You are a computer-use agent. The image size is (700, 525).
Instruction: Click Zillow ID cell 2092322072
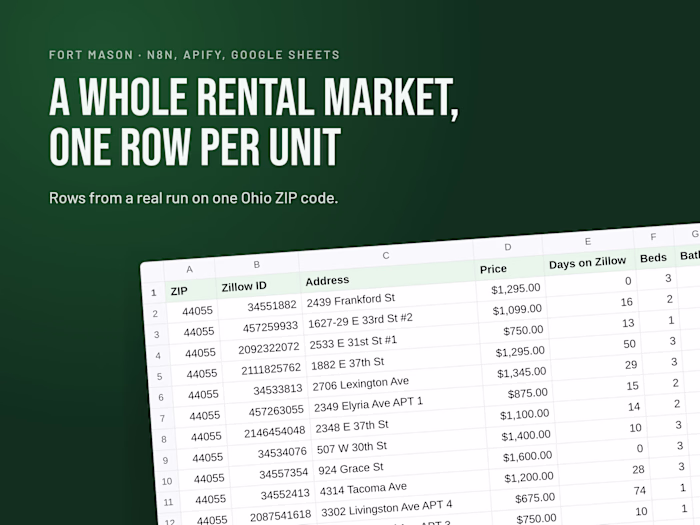(263, 349)
